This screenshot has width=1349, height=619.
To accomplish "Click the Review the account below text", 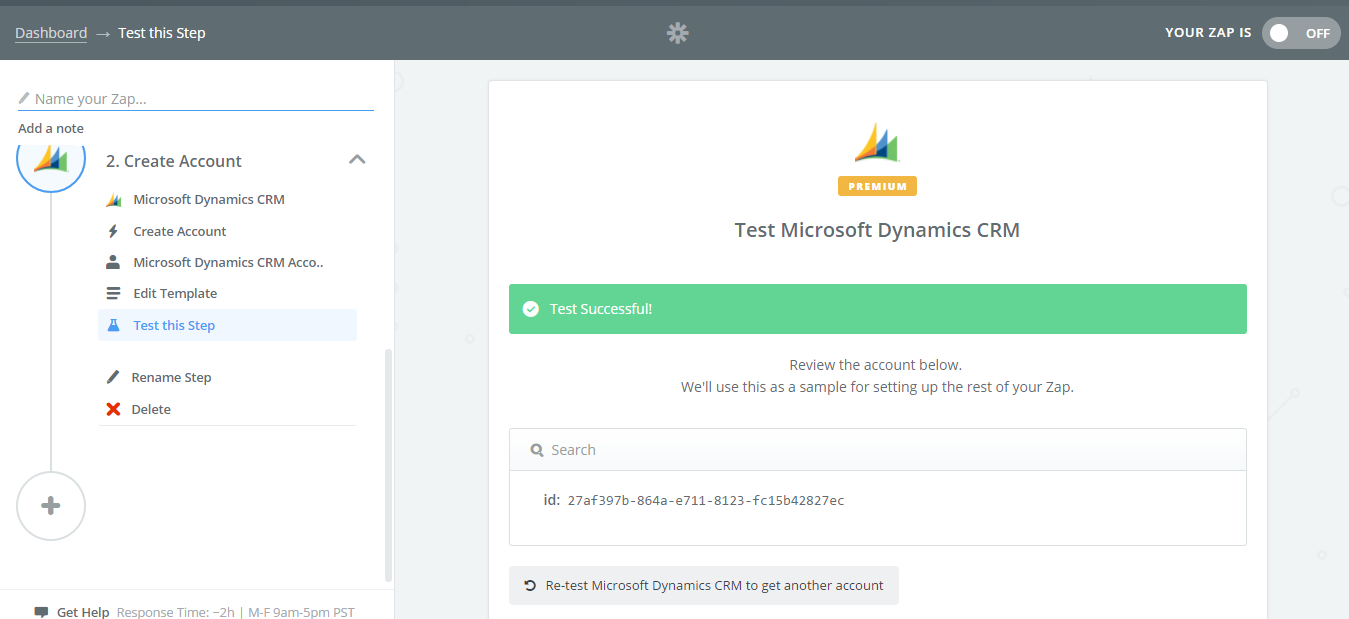I will (x=876, y=365).
